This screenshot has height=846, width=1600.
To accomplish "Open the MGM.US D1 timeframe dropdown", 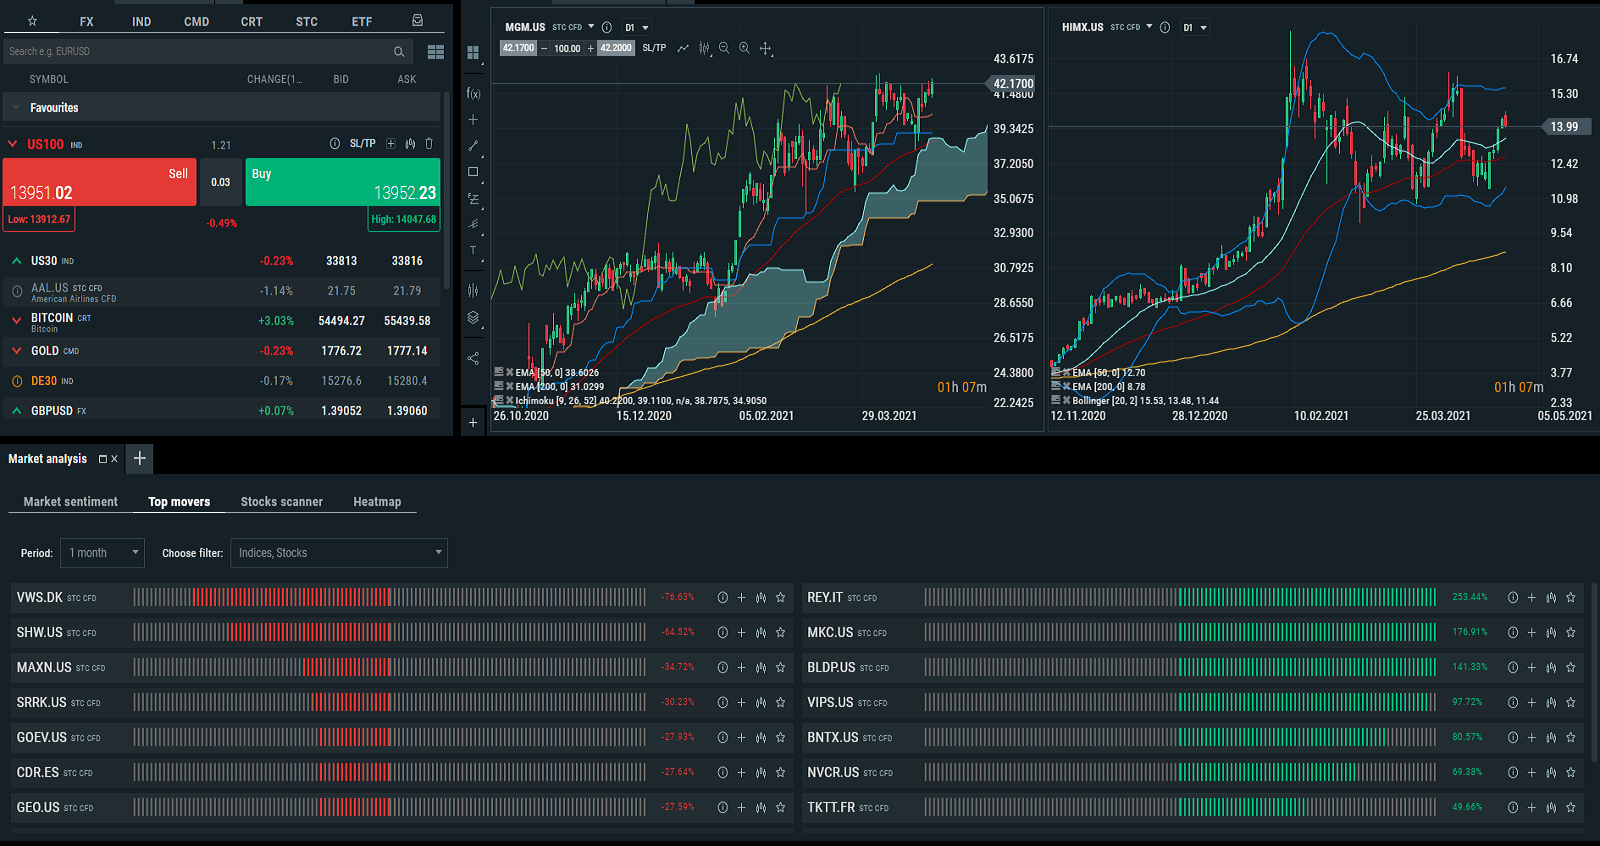I will click(636, 28).
